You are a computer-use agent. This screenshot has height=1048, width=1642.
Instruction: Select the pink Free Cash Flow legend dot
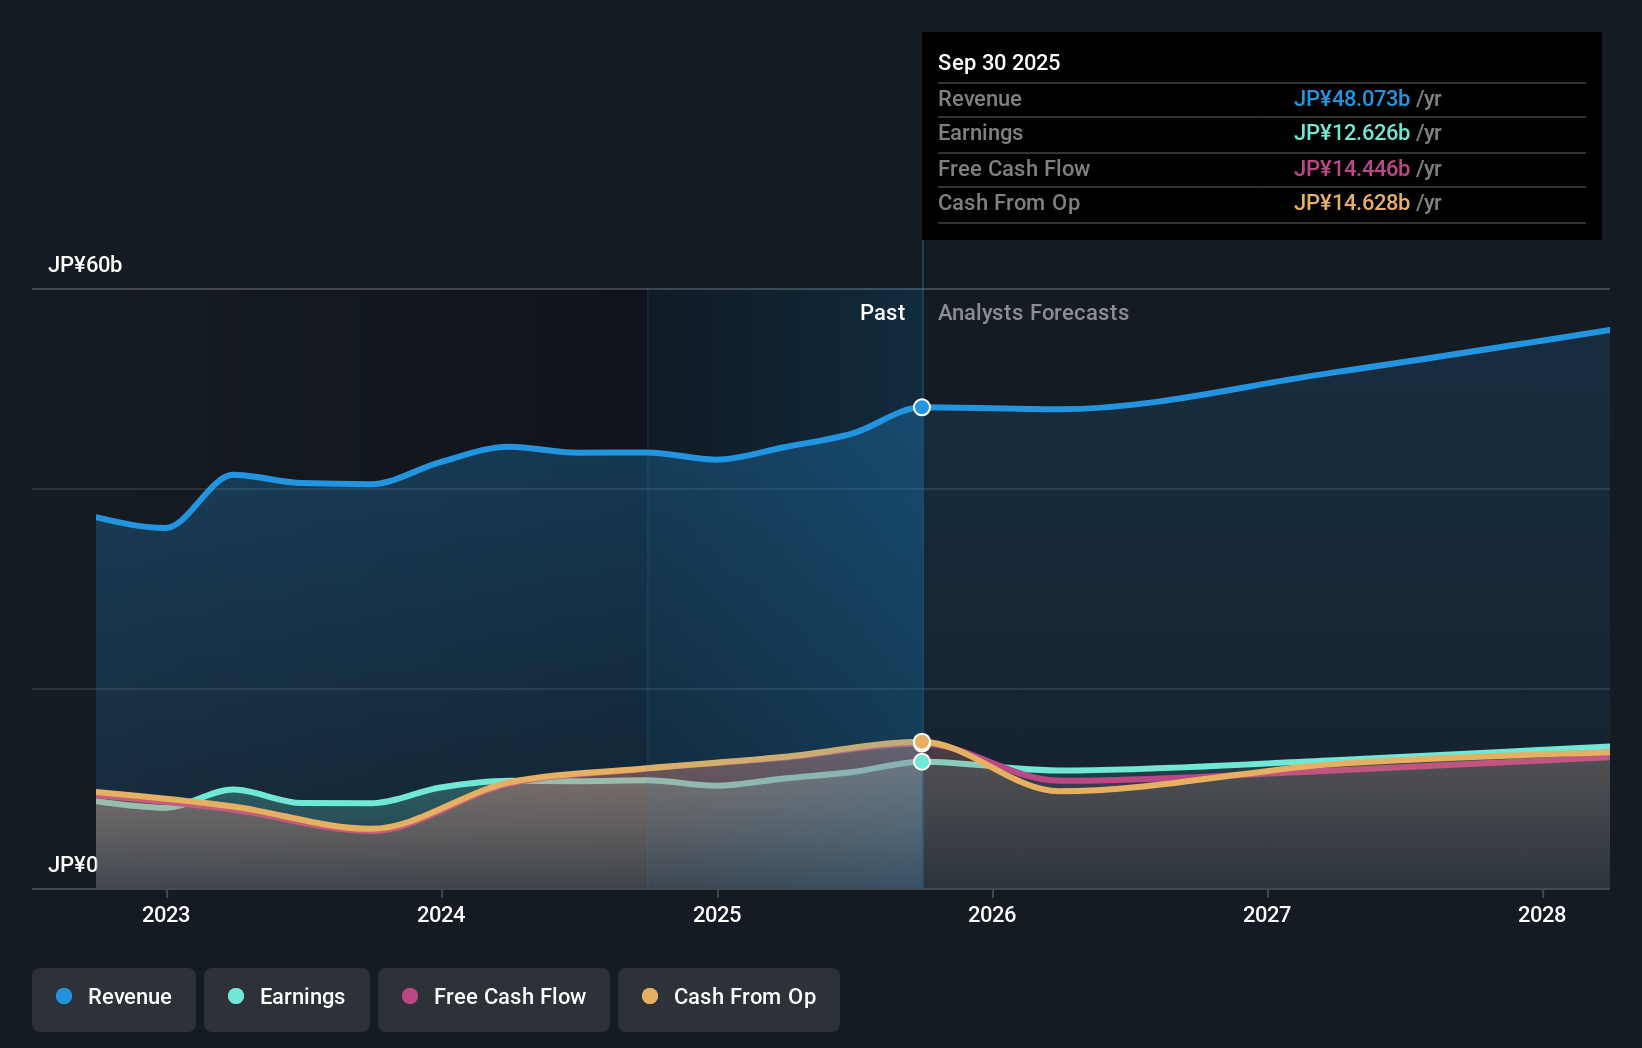pos(412,997)
